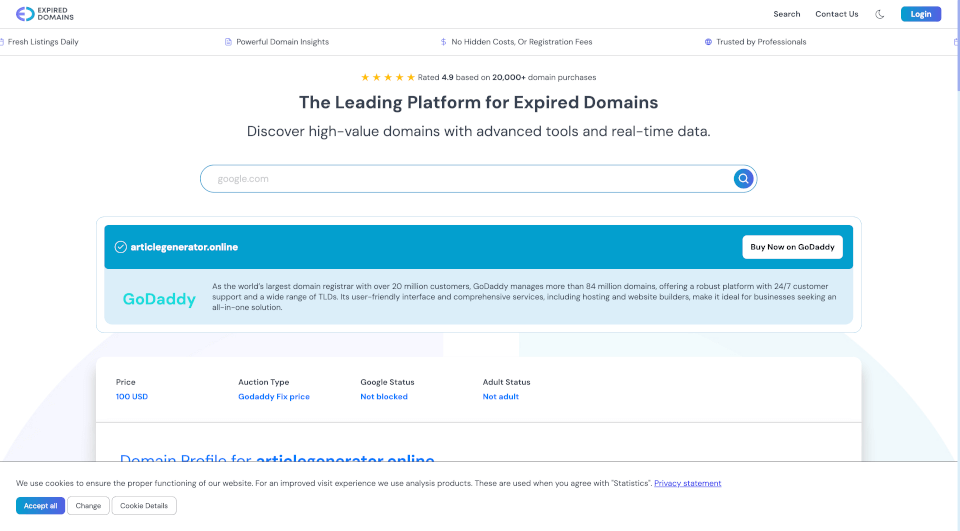Image resolution: width=960 pixels, height=531 pixels.
Task: Click the GoDaddy logo
Action: point(159,299)
